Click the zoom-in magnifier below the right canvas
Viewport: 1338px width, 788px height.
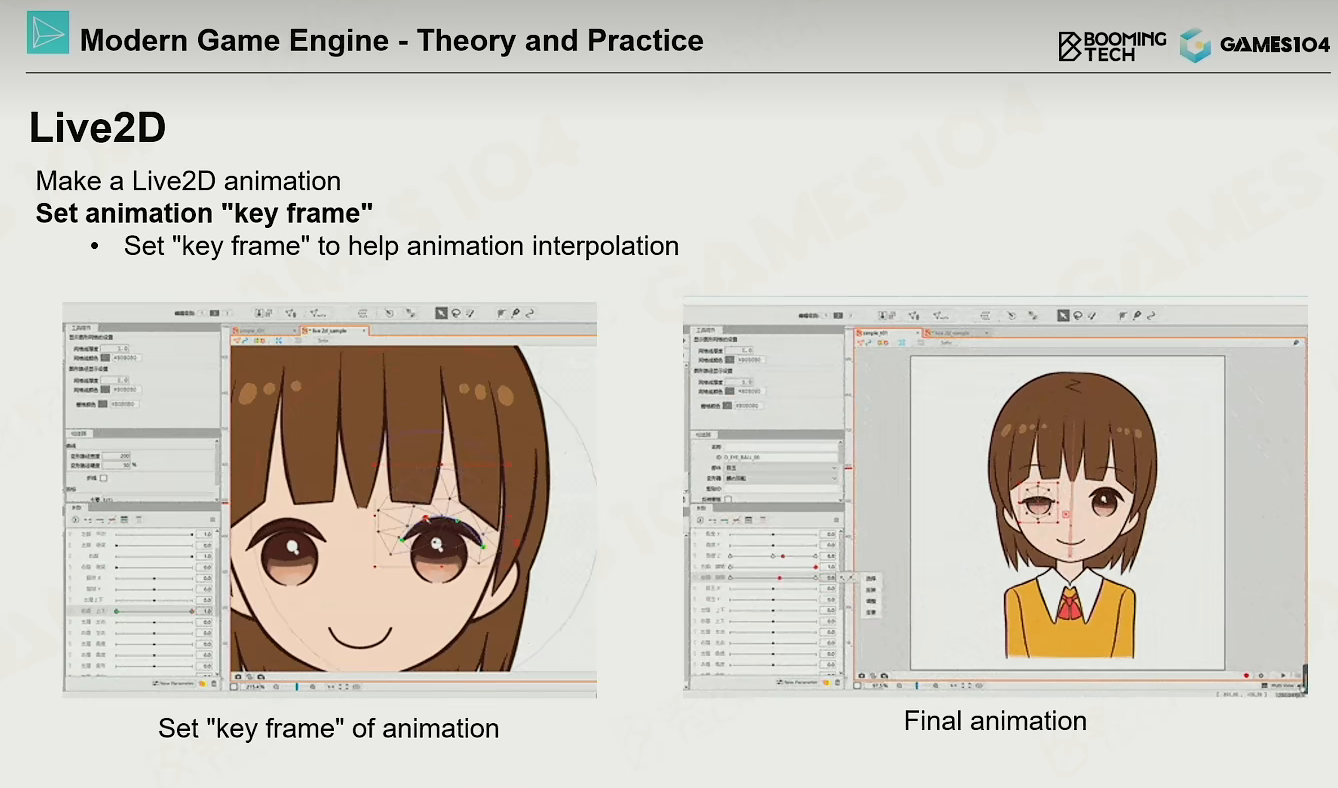pyautogui.click(x=935, y=686)
